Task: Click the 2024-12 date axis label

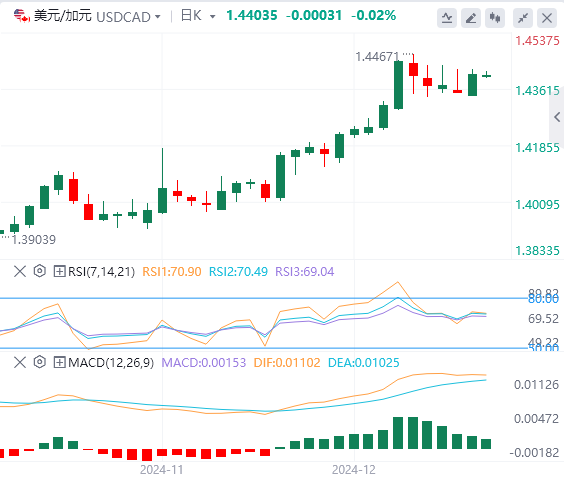Action: (x=354, y=470)
